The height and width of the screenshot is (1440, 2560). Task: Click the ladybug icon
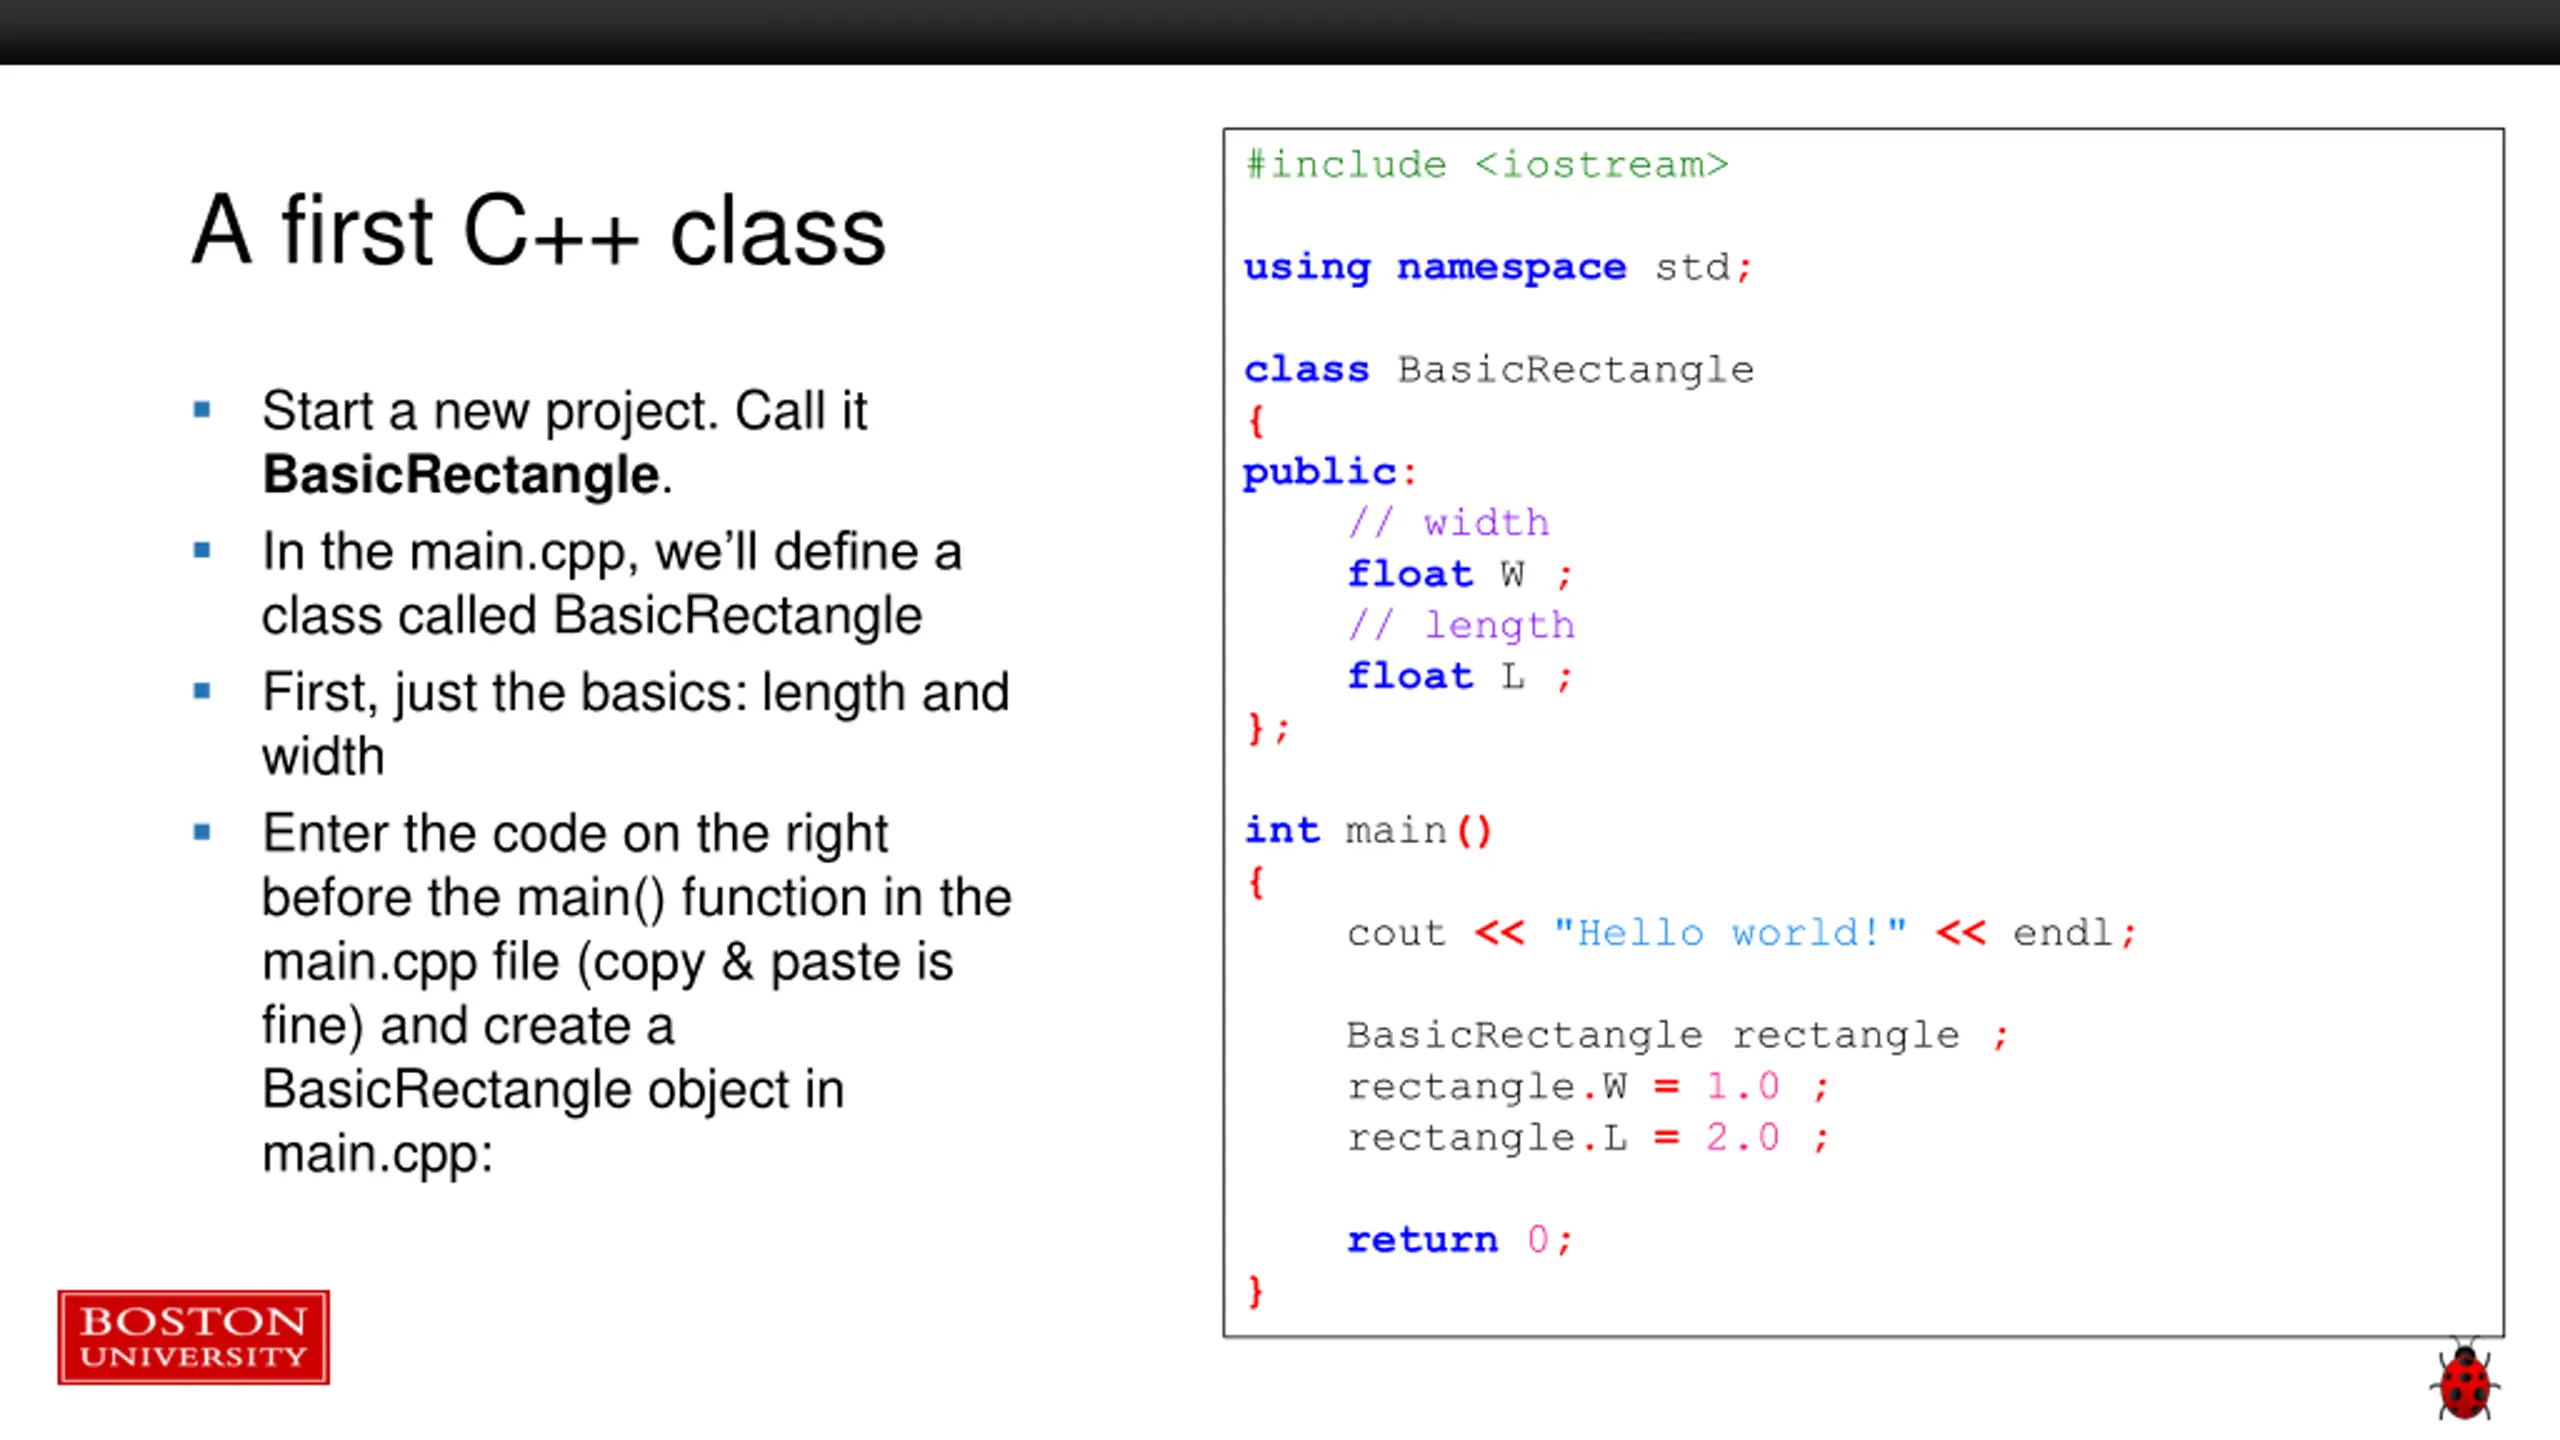(2464, 1382)
